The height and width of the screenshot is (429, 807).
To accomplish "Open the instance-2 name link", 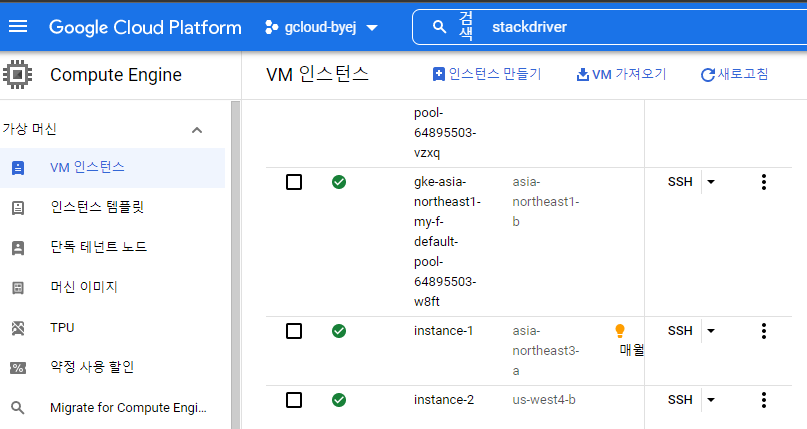I will (x=444, y=400).
